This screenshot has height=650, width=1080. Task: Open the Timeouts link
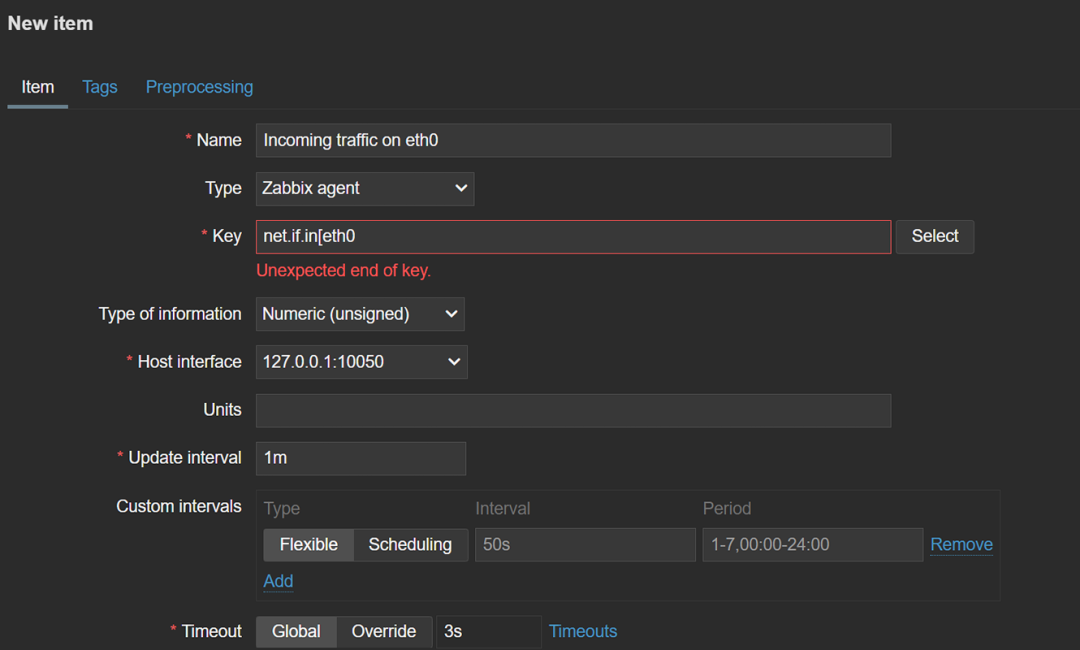pos(583,631)
